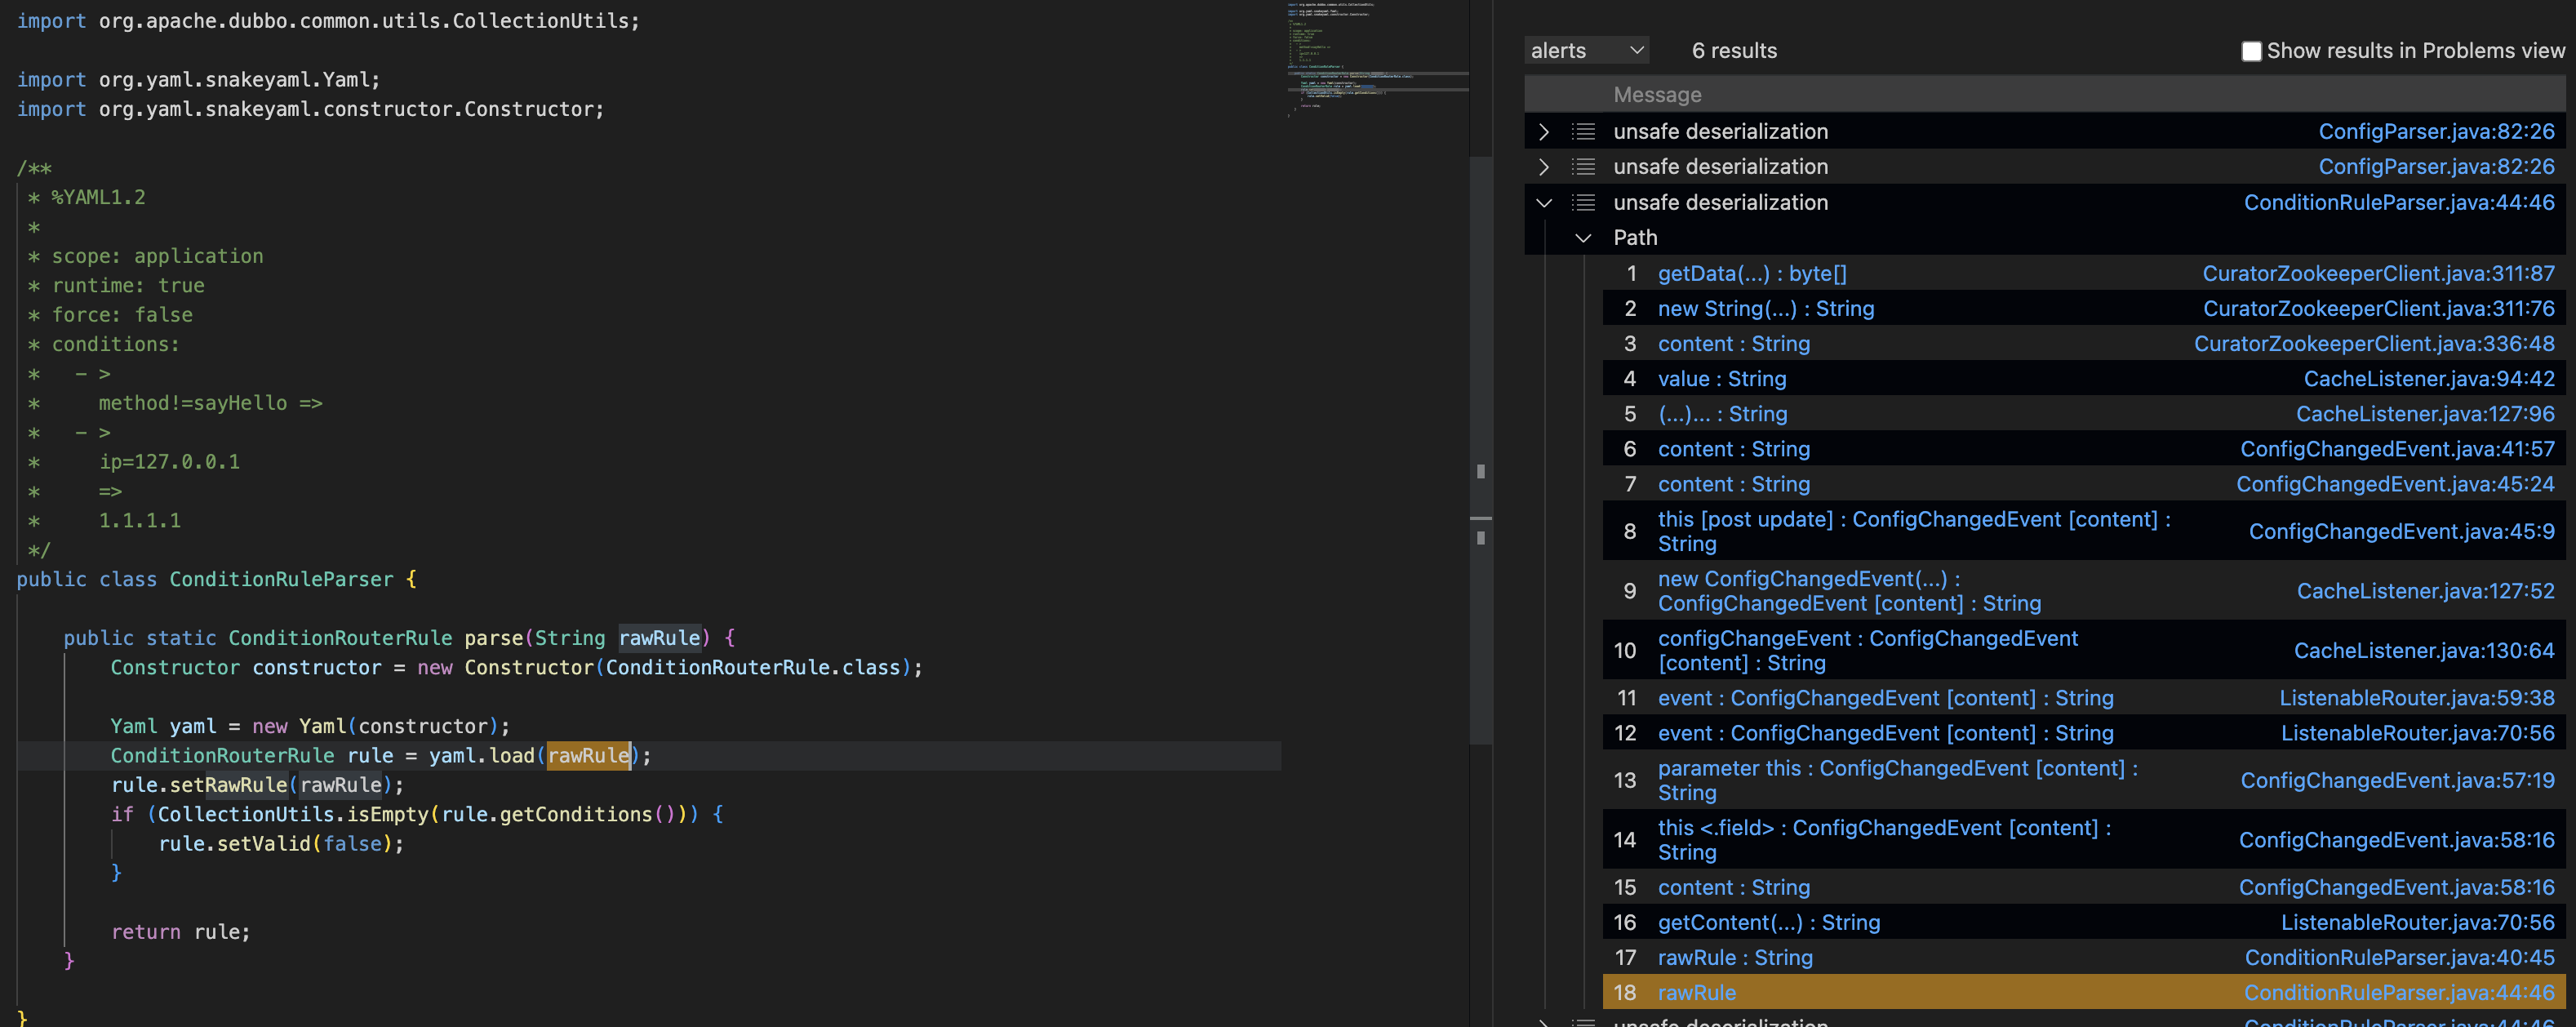Screen dimensions: 2576x1027
Task: Open first ConfigParser.java:82:26 location link
Action: [x=2436, y=132]
